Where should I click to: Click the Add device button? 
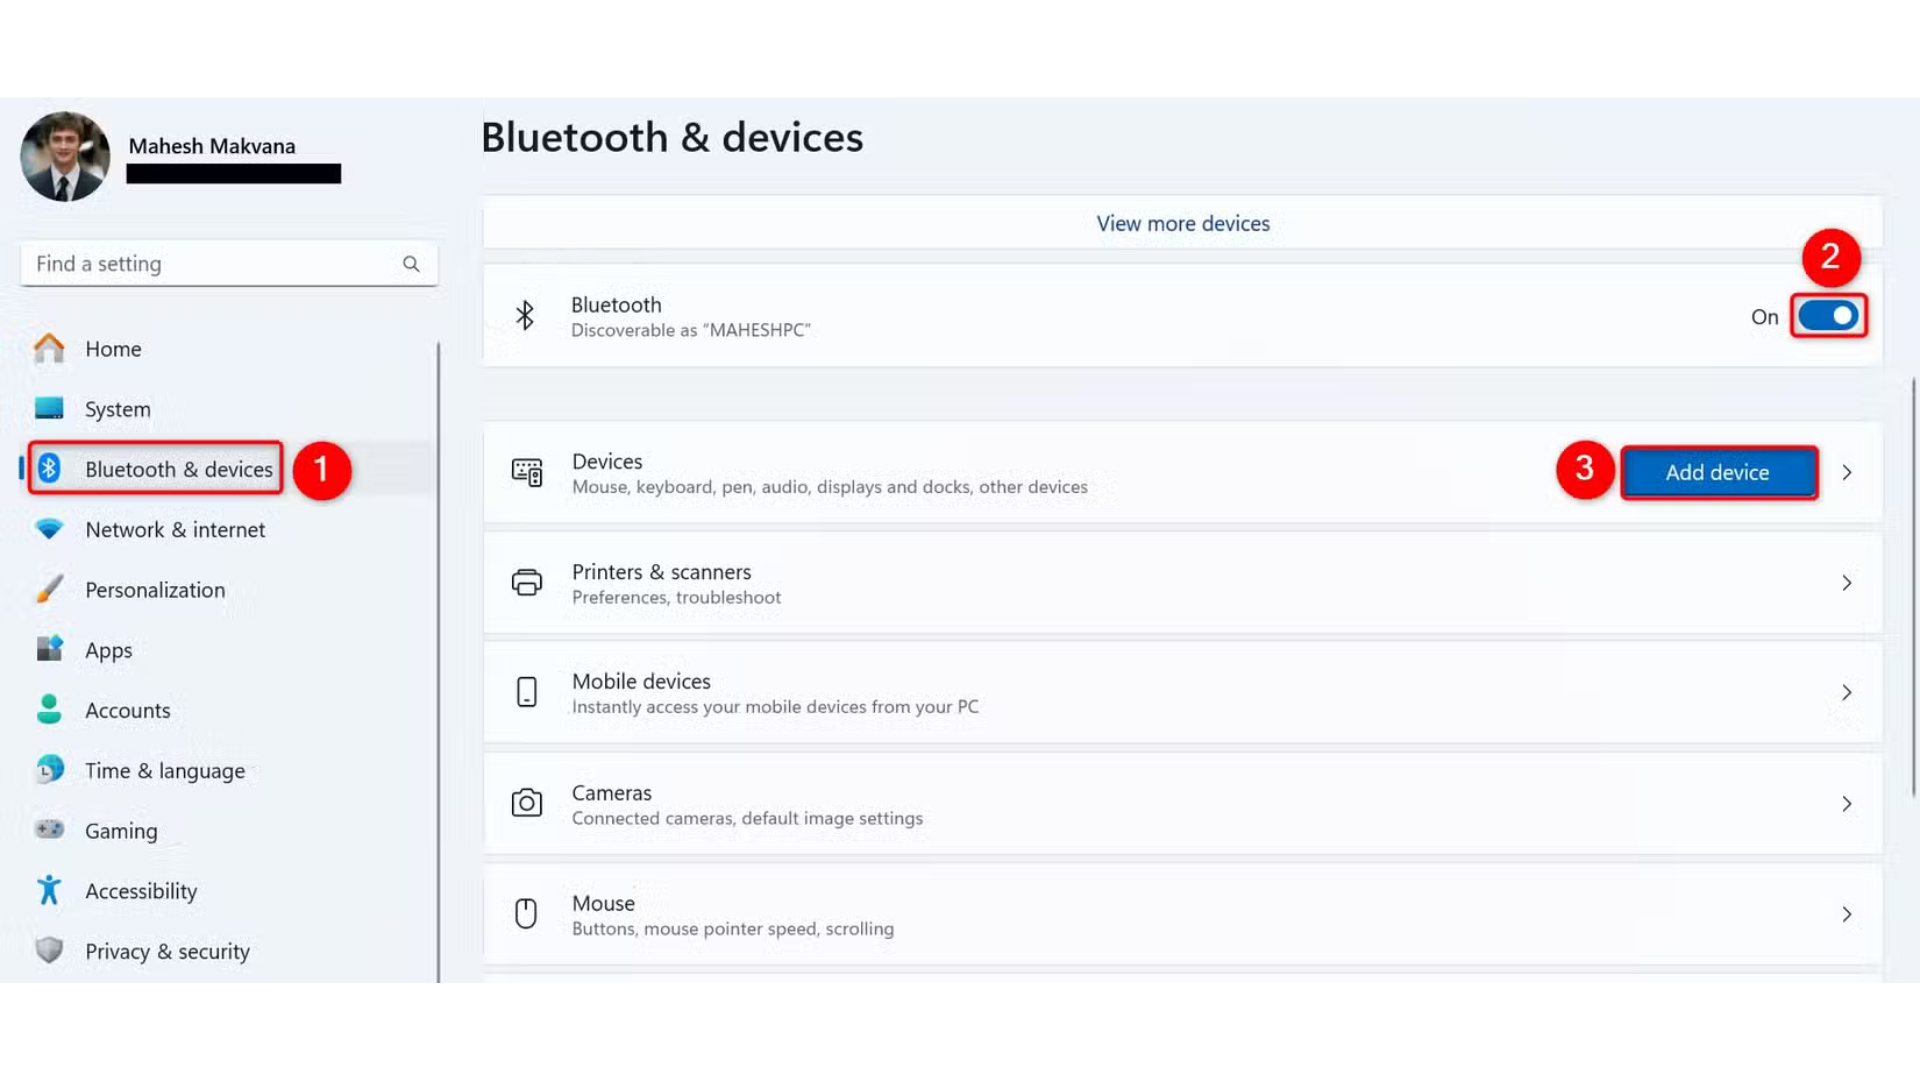pyautogui.click(x=1718, y=472)
